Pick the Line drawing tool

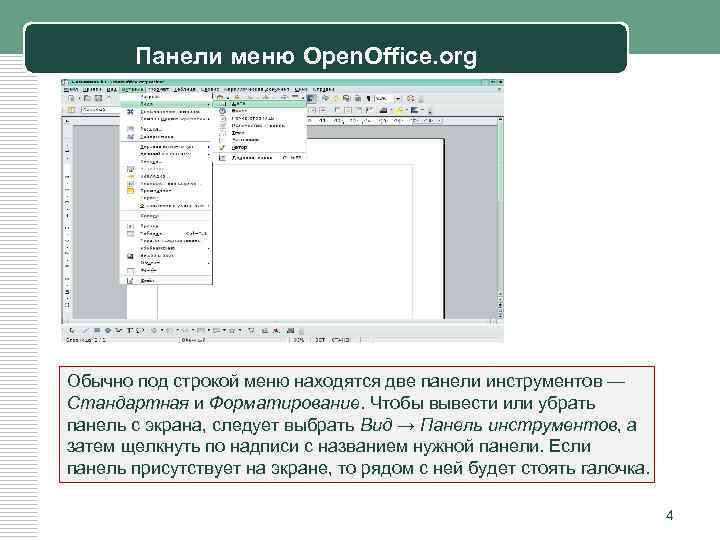[85, 330]
